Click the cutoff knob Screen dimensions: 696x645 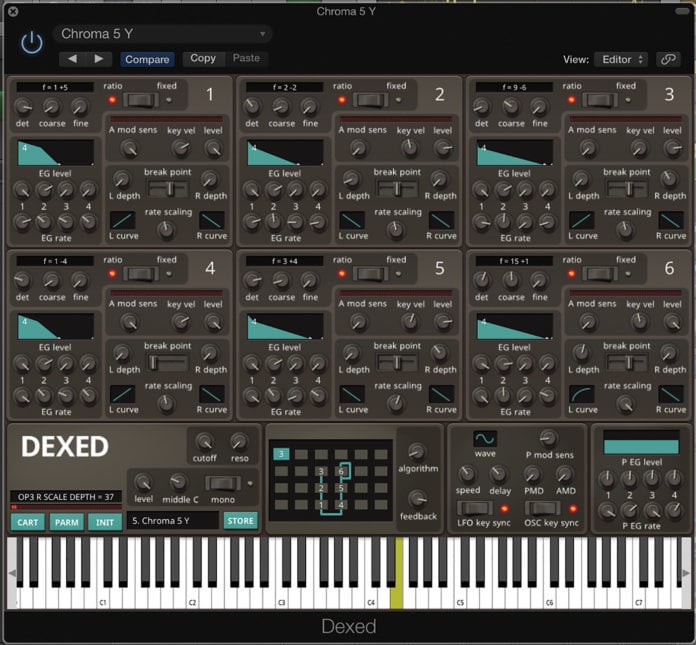pos(205,441)
